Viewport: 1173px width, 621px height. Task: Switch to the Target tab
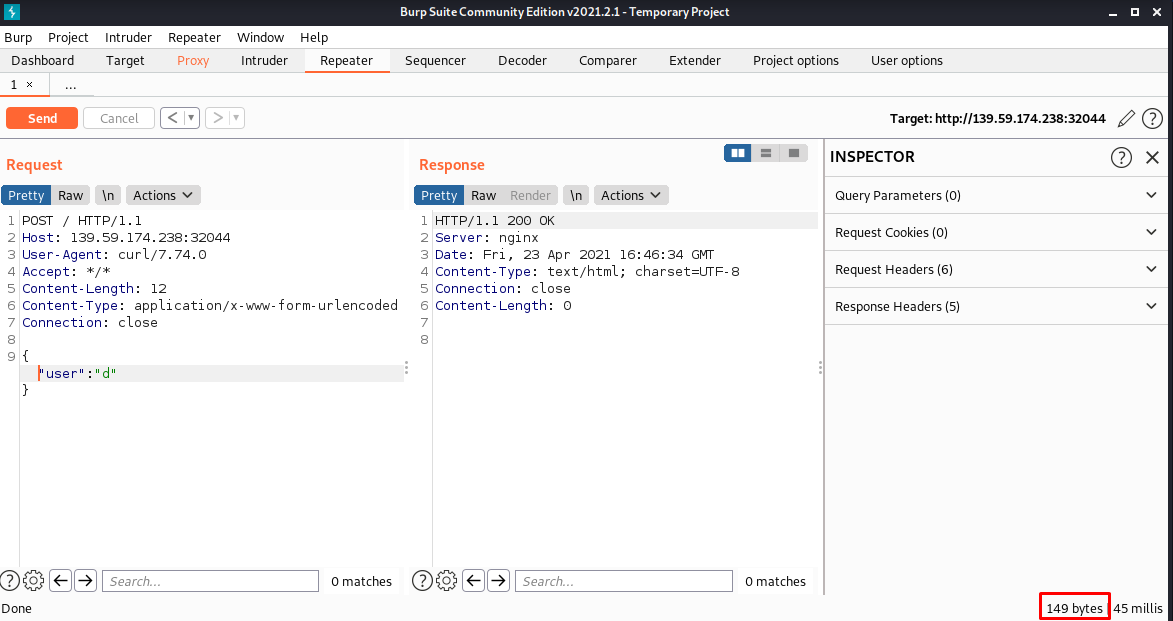pyautogui.click(x=125, y=61)
